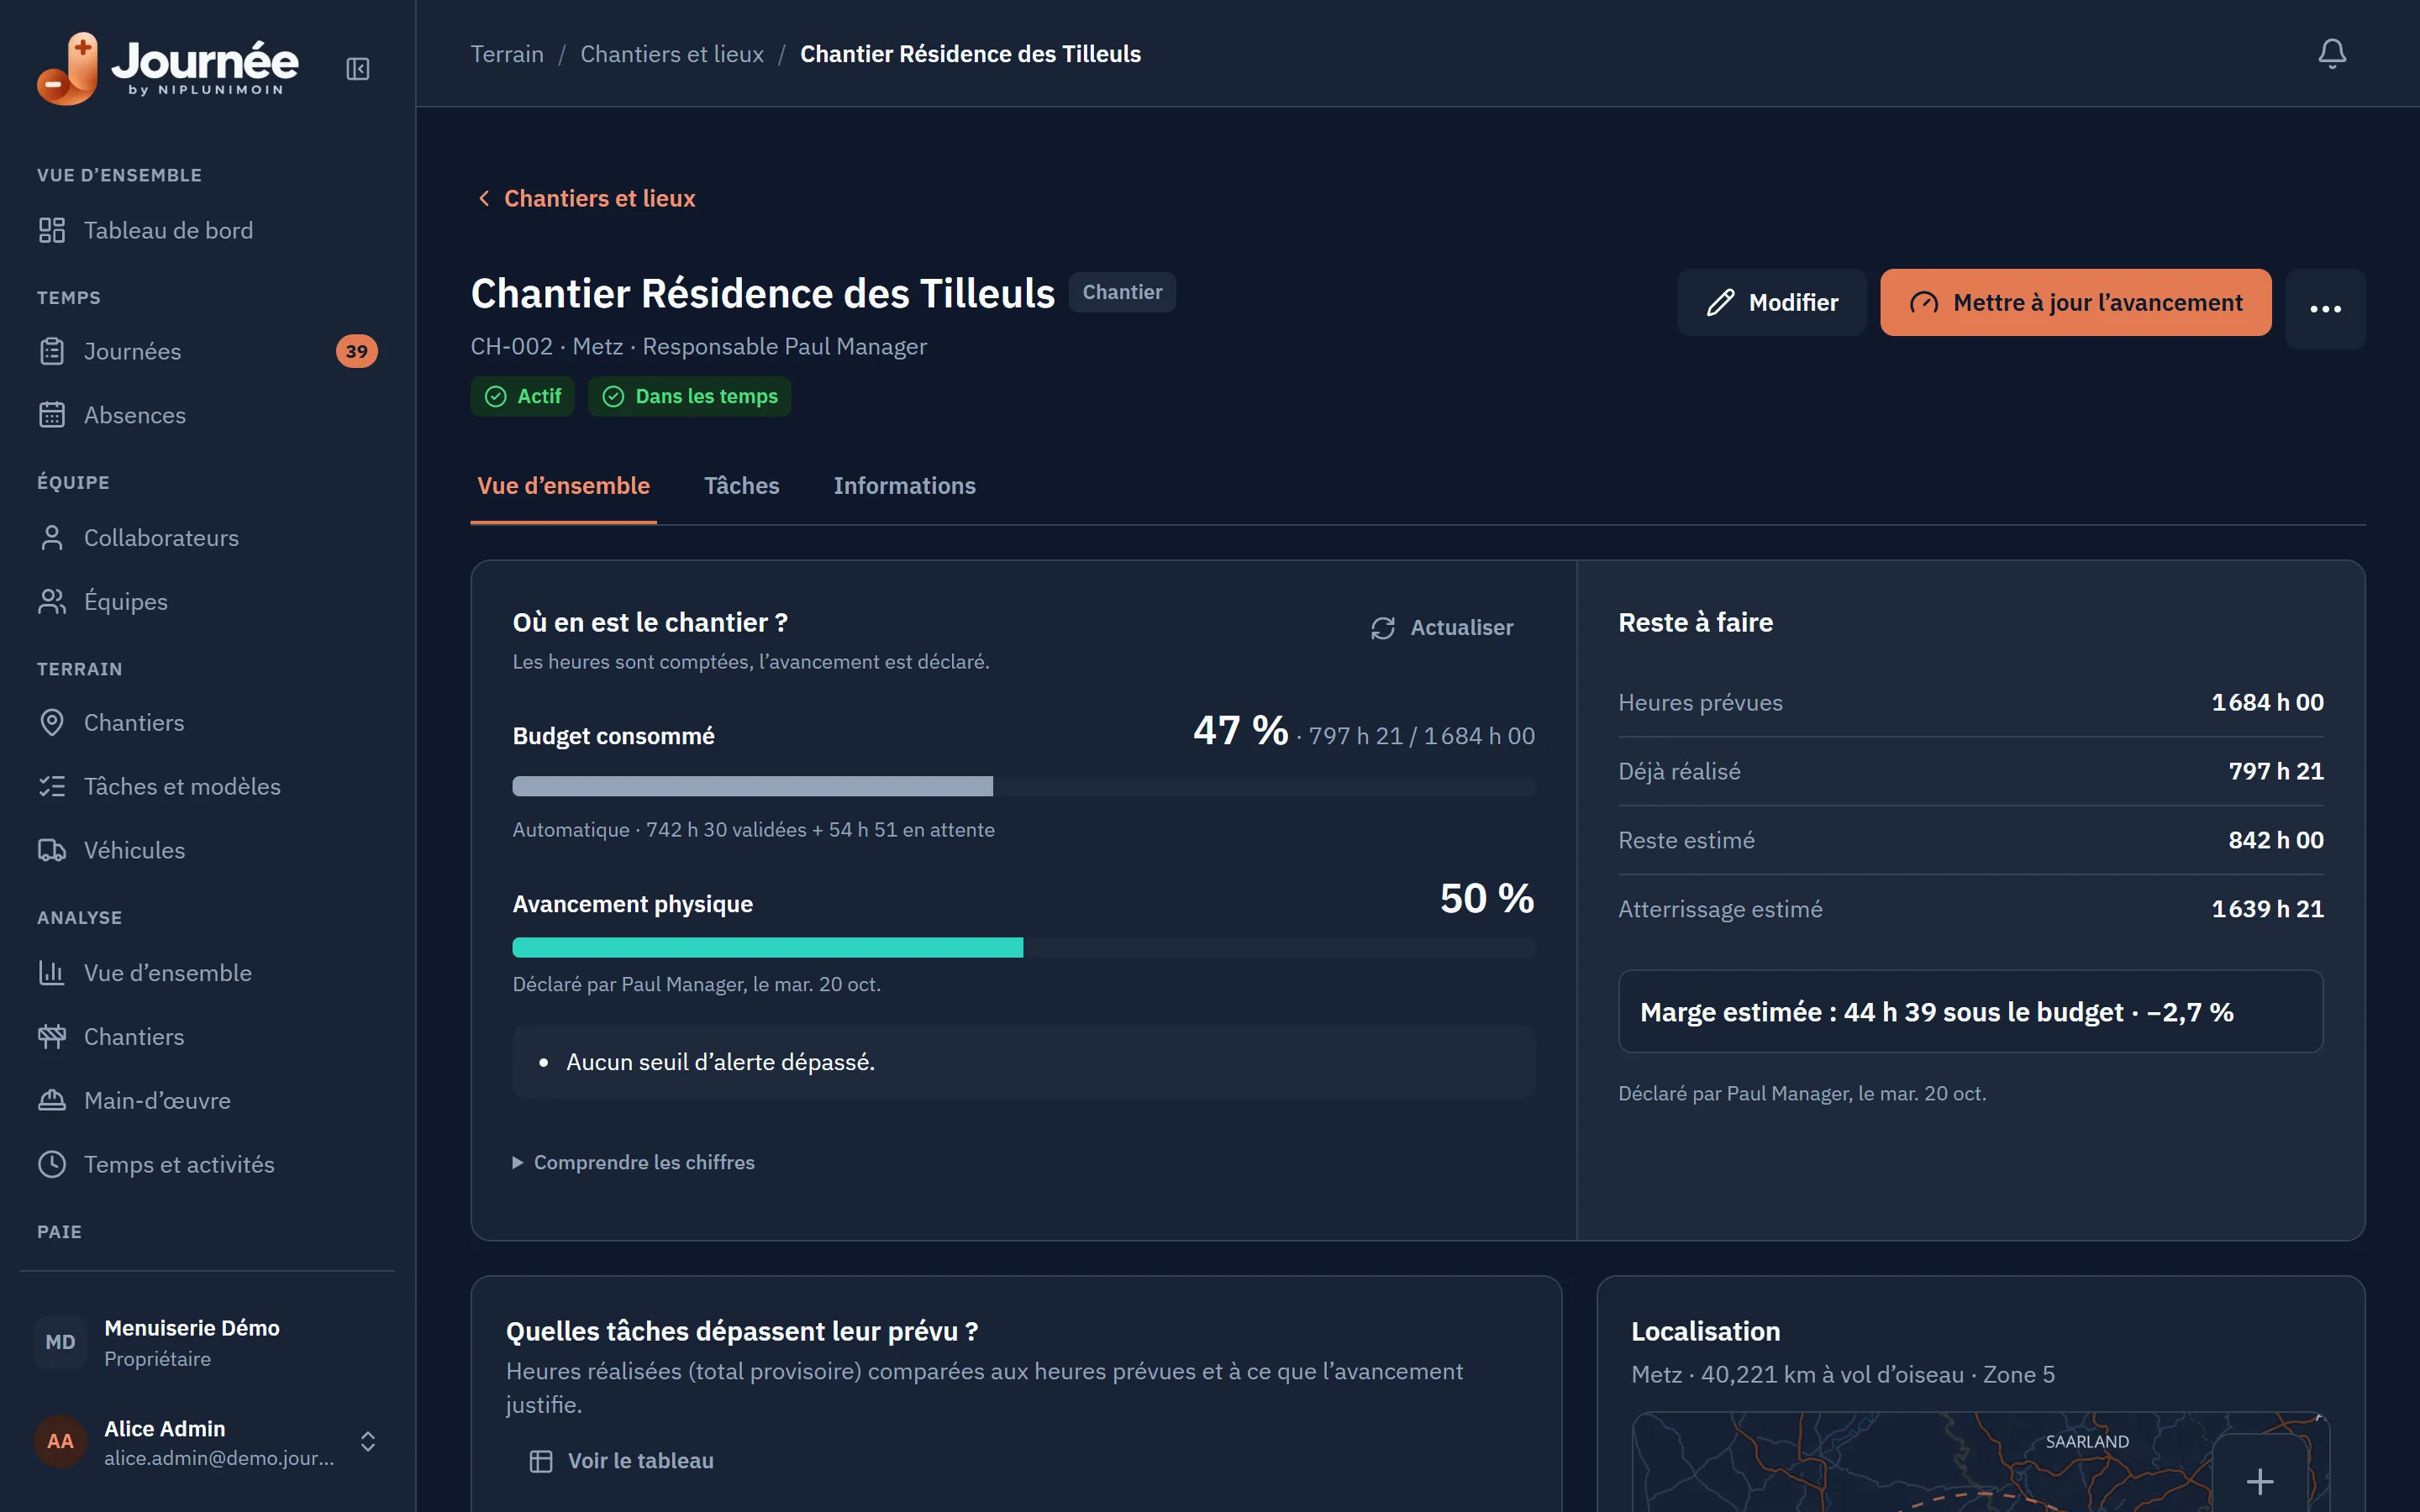This screenshot has height=1512, width=2420.
Task: Click the Heures prévues value 1 684 h 00
Action: 2267,703
